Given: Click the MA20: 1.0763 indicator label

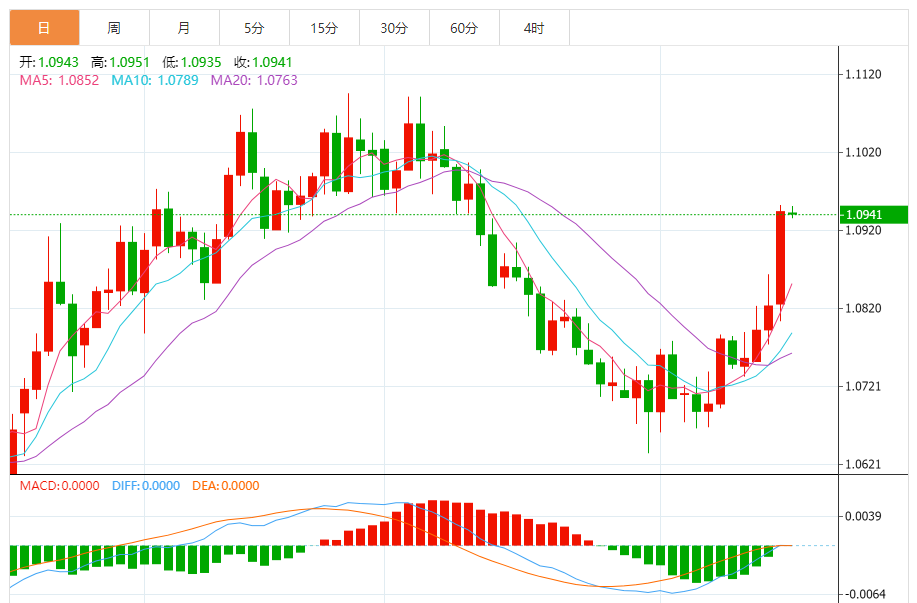Looking at the screenshot, I should 254,80.
